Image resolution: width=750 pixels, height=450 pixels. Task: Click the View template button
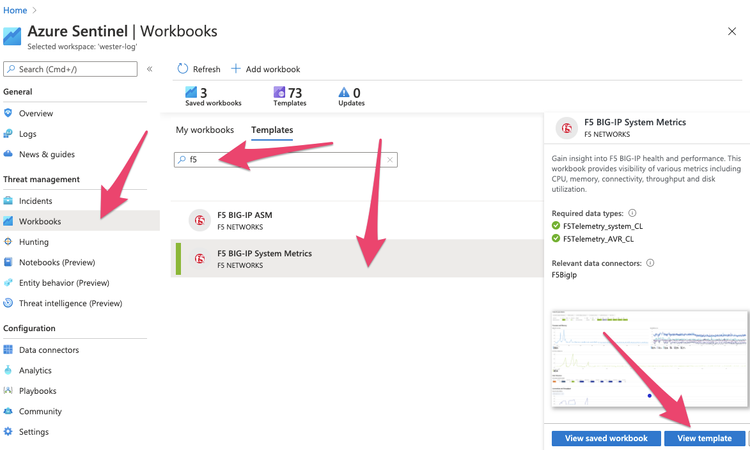tap(704, 438)
